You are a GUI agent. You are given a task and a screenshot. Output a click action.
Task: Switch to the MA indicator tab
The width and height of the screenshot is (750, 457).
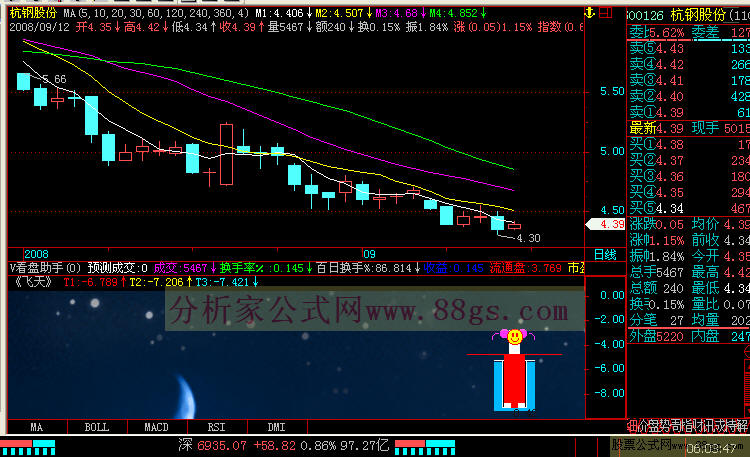point(37,427)
